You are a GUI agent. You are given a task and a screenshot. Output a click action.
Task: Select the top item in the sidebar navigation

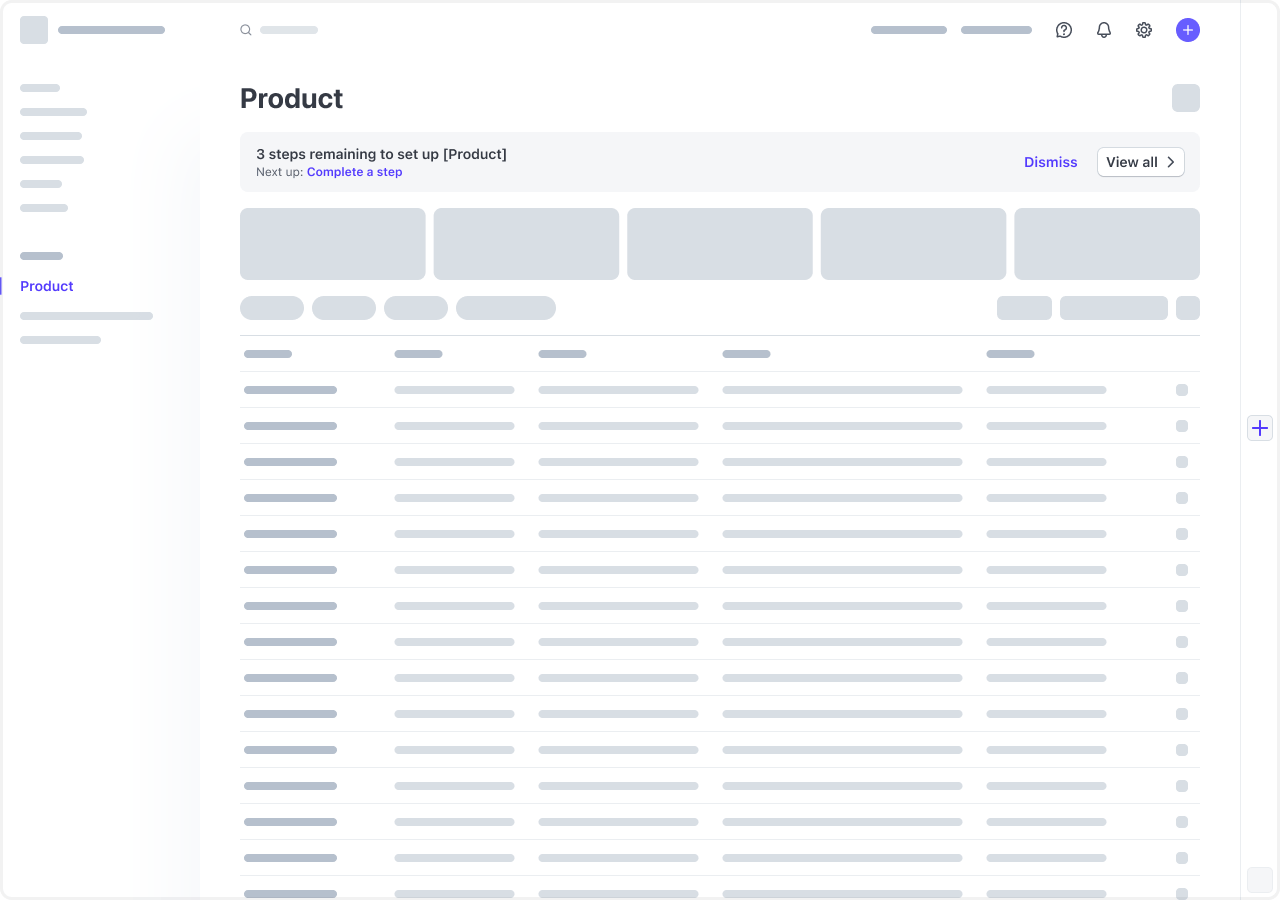click(x=40, y=88)
